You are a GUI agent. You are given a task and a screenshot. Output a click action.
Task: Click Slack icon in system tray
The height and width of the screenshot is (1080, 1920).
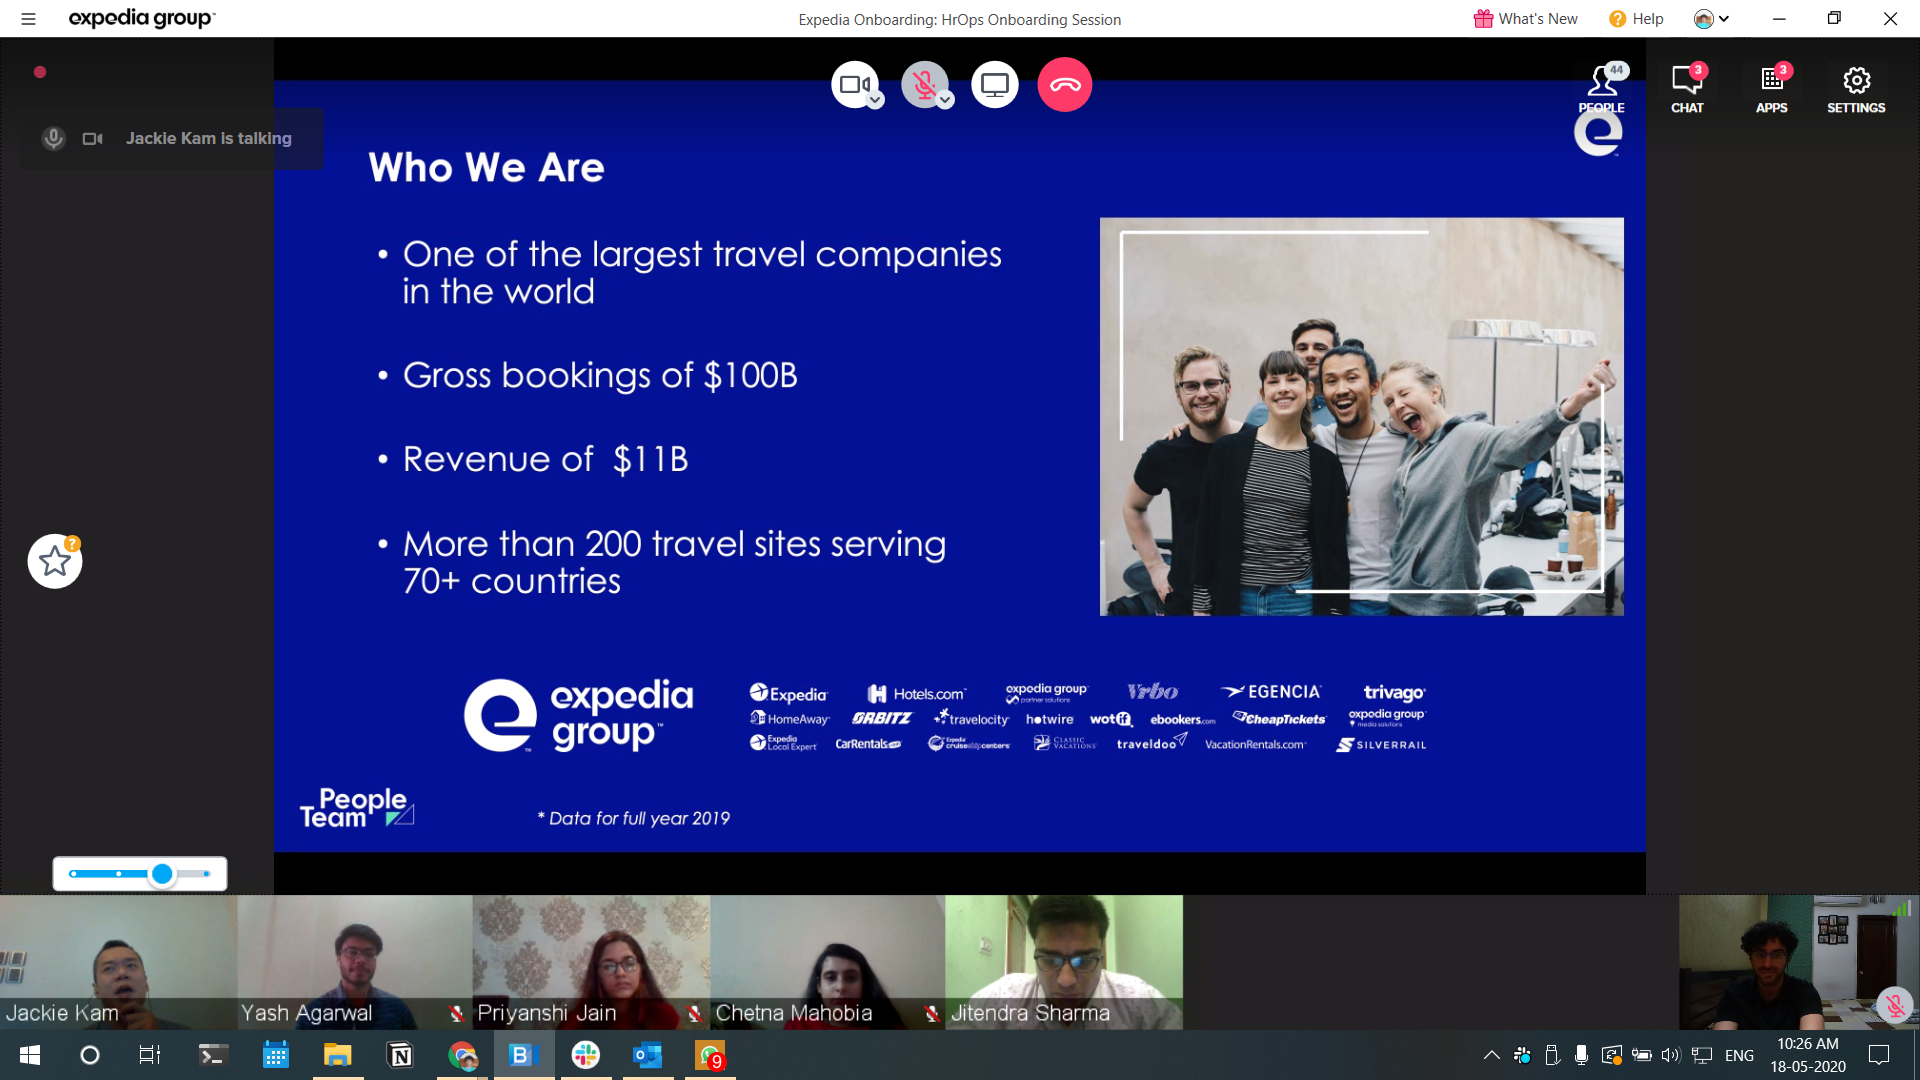point(1522,1055)
